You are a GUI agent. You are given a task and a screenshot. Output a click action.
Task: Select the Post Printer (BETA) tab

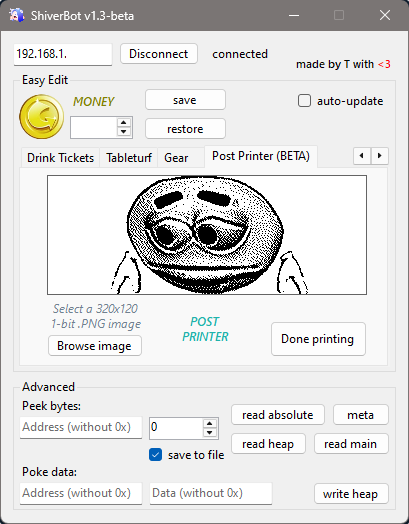tap(261, 156)
